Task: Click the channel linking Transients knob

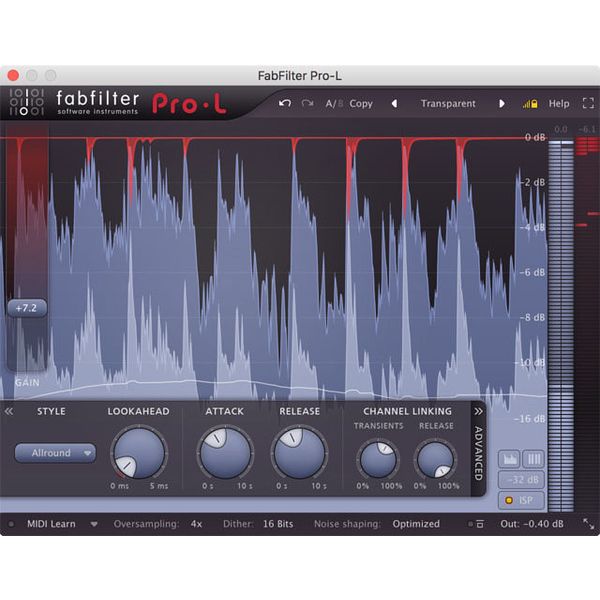Action: (x=378, y=459)
